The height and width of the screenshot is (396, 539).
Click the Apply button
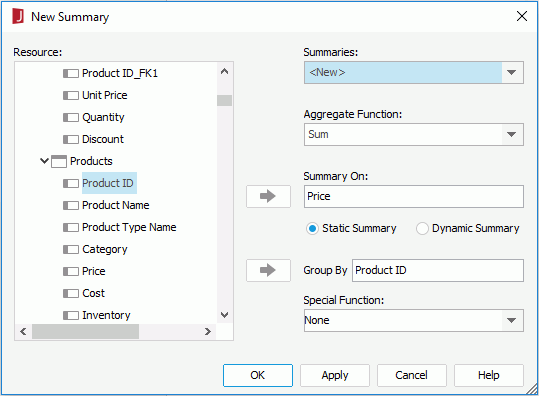335,375
